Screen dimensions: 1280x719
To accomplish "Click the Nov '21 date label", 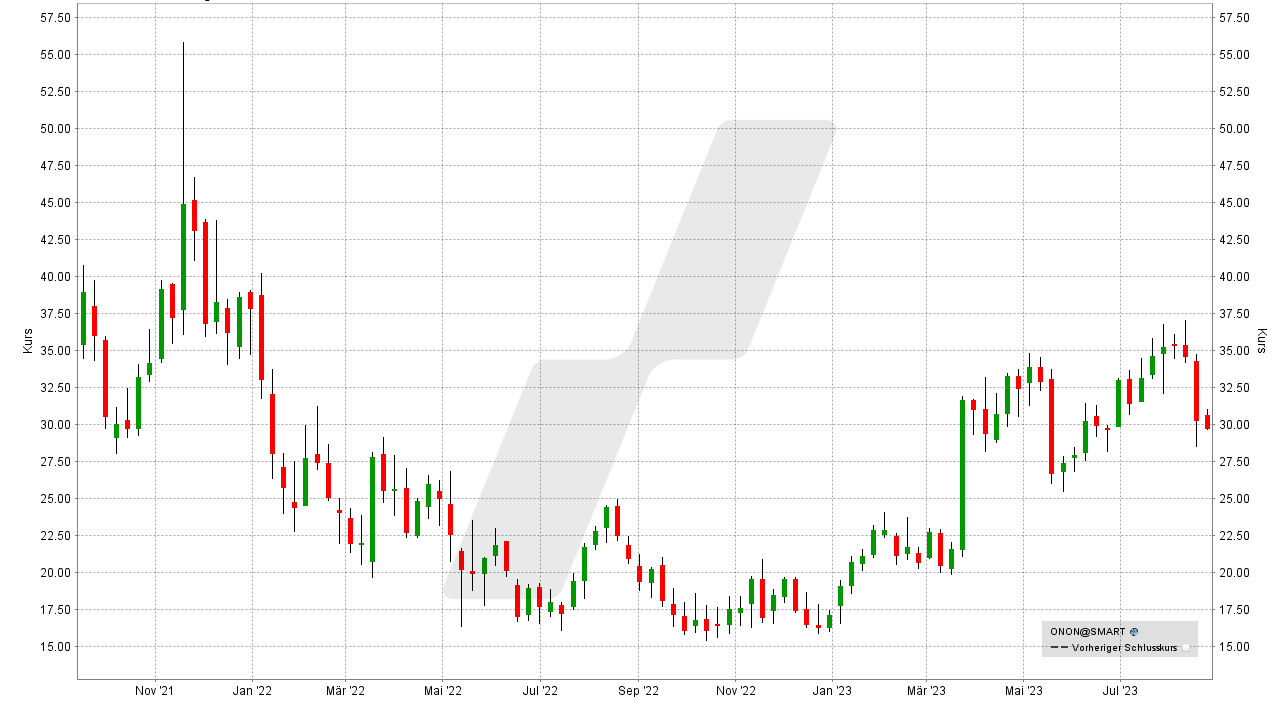I will click(x=155, y=691).
